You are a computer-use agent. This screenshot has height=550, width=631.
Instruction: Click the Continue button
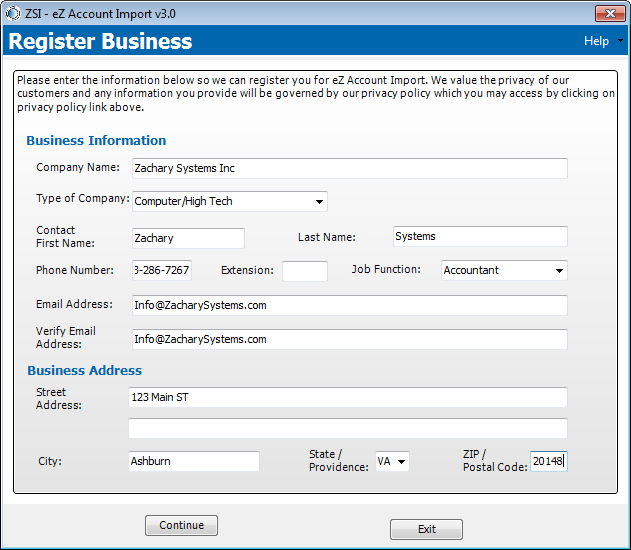tap(181, 525)
